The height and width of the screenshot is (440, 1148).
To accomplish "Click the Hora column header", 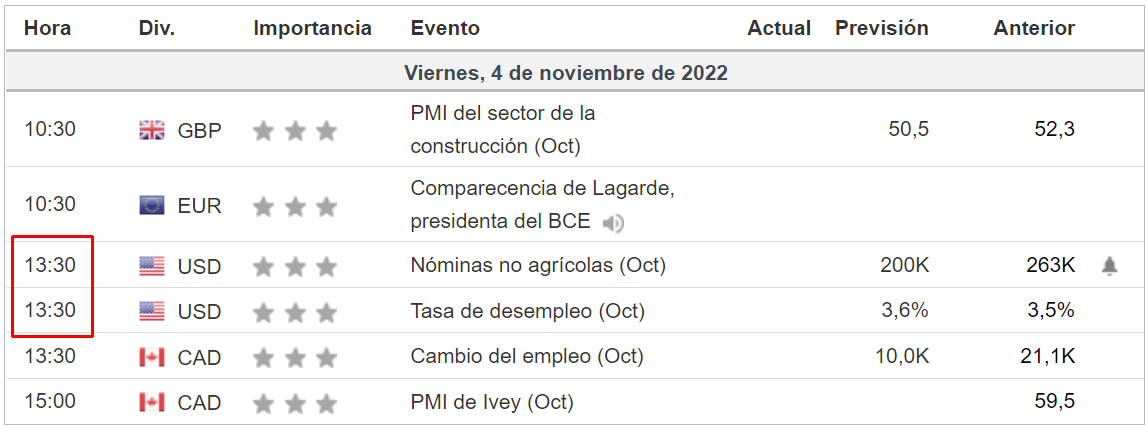I will pos(48,29).
